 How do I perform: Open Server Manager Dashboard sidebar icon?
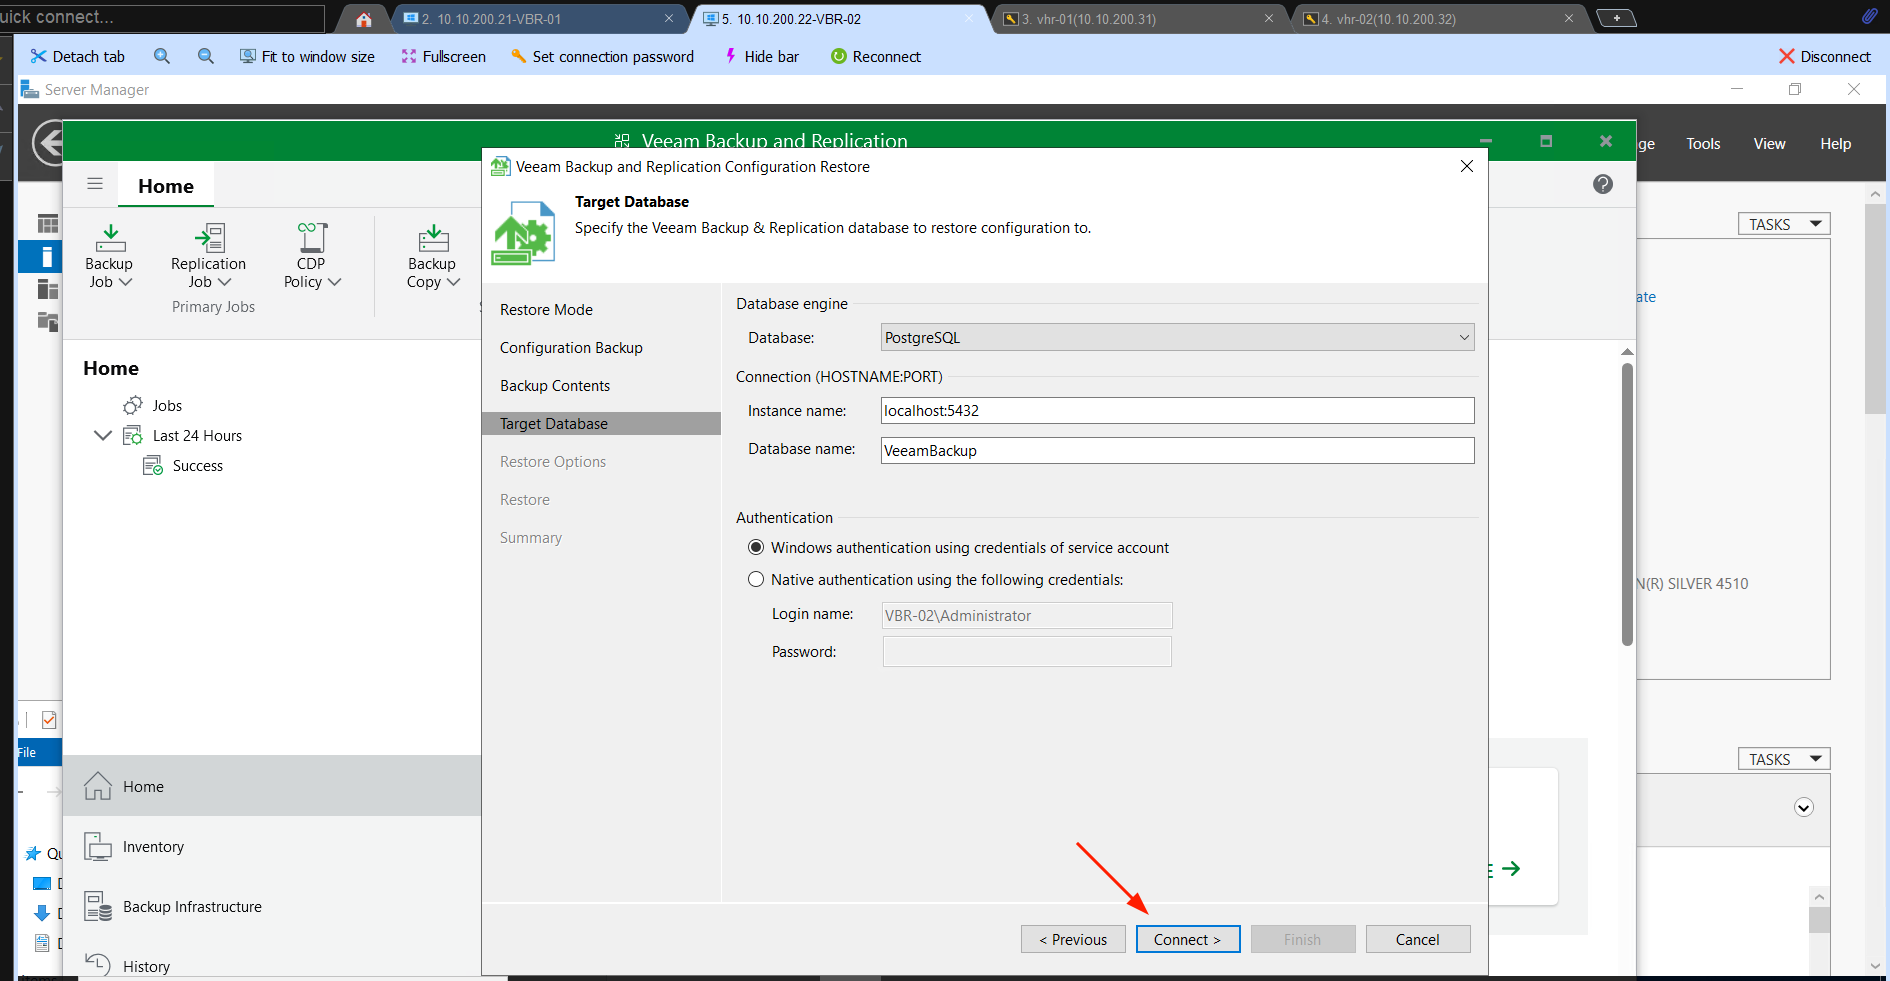pos(48,224)
